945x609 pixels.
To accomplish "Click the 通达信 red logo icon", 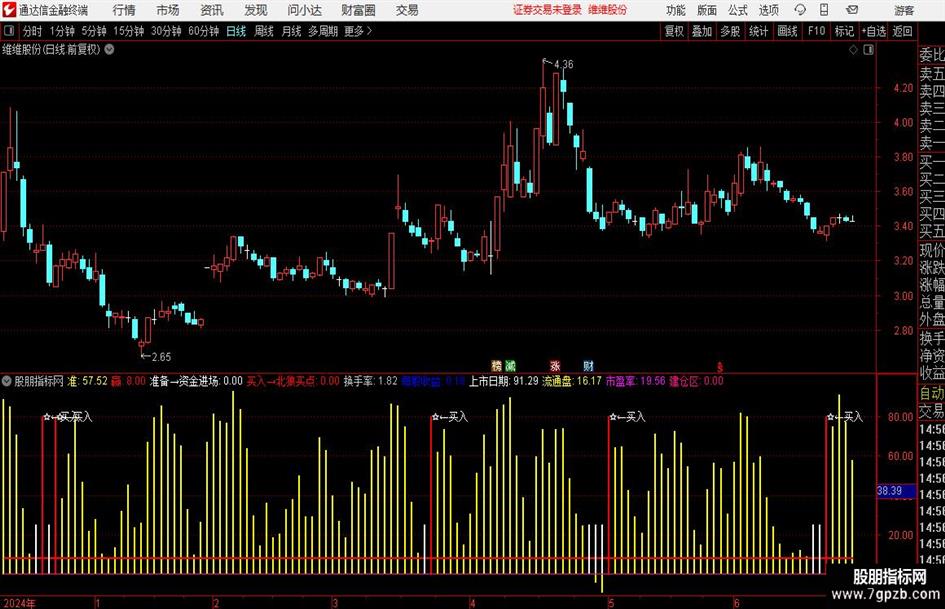I will click(x=10, y=10).
